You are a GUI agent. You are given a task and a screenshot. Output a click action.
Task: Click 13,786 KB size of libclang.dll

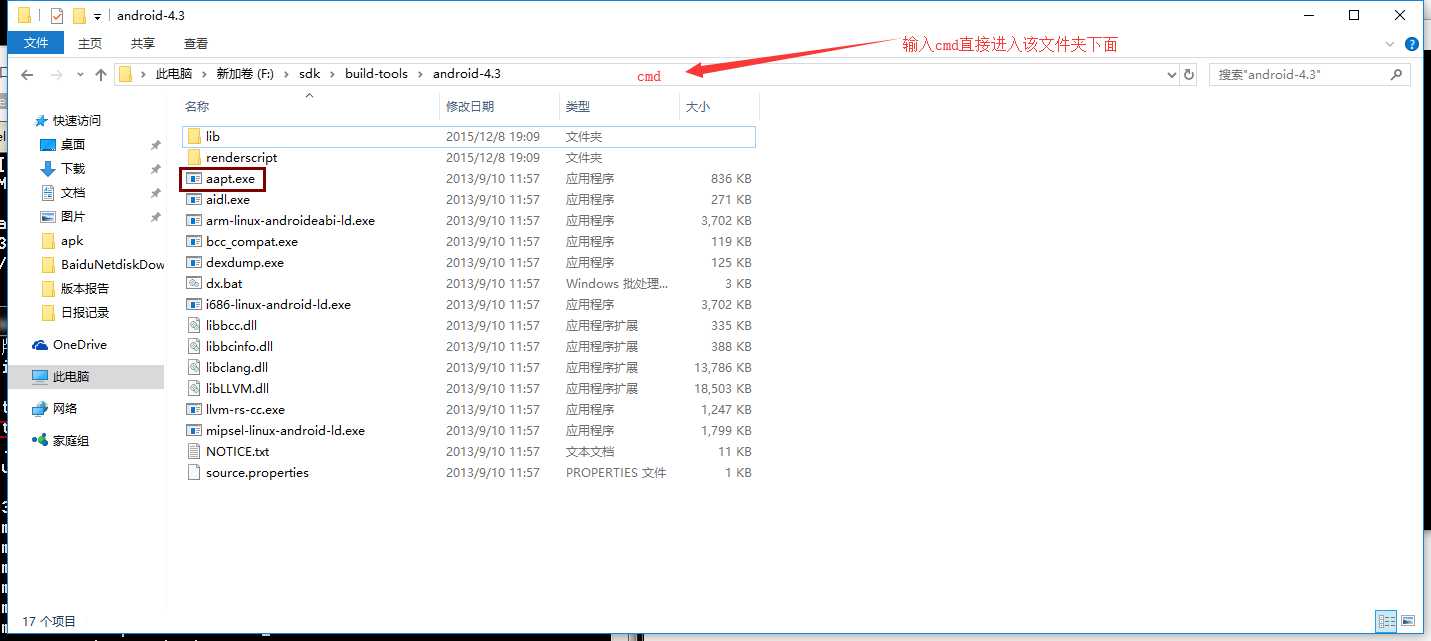tap(721, 367)
